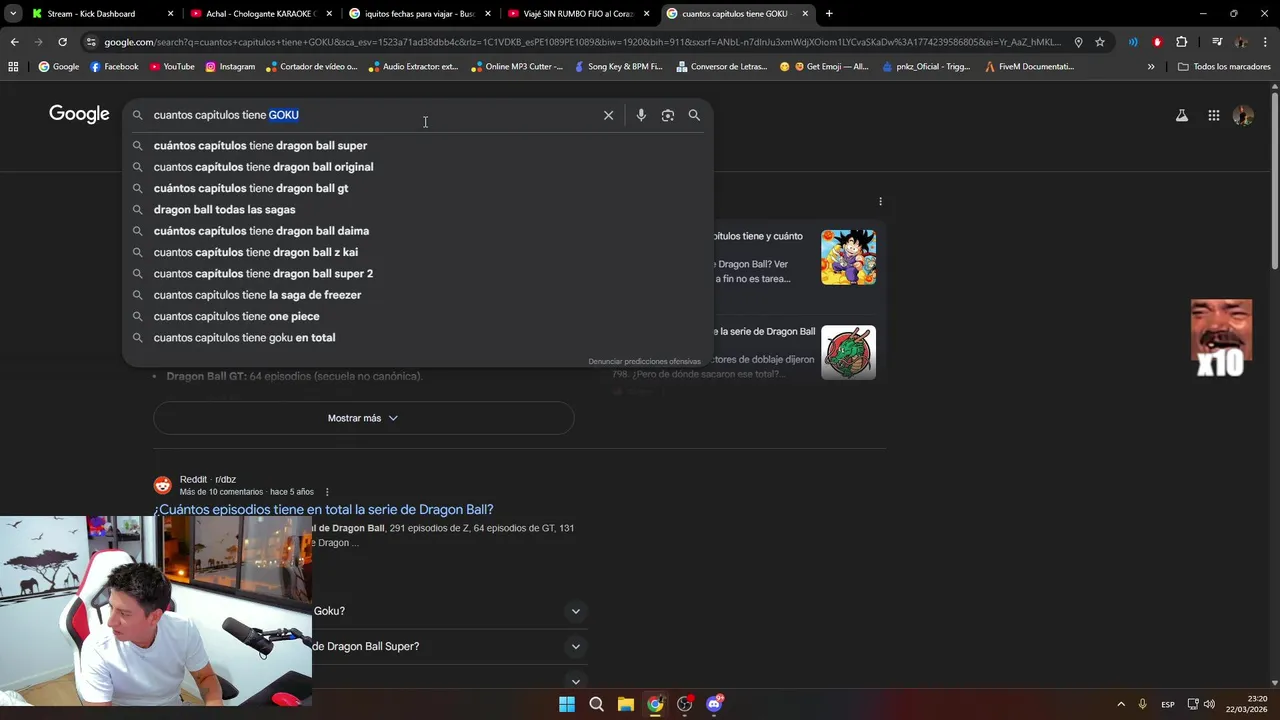Select suggestion dragon ball super 2

418,274
